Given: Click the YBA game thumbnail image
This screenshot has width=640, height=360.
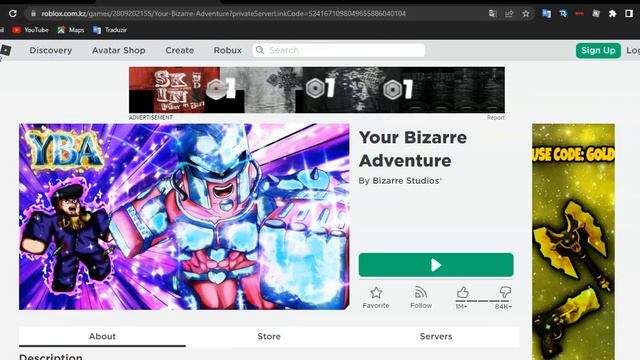Looking at the screenshot, I should point(184,216).
